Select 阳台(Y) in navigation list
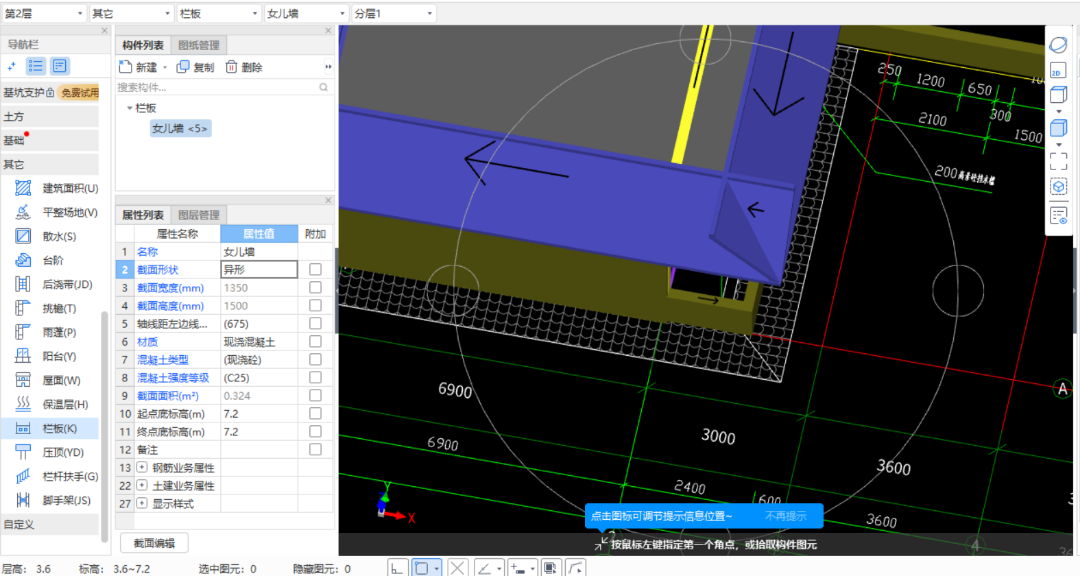The height and width of the screenshot is (576, 1080). pos(45,356)
